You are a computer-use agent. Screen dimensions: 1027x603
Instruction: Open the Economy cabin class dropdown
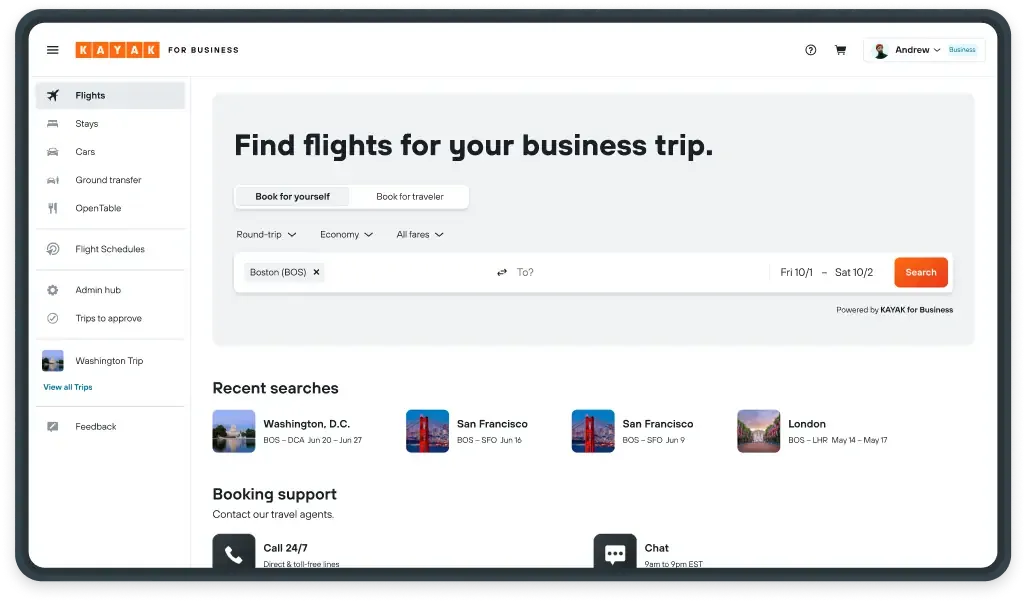pos(346,235)
